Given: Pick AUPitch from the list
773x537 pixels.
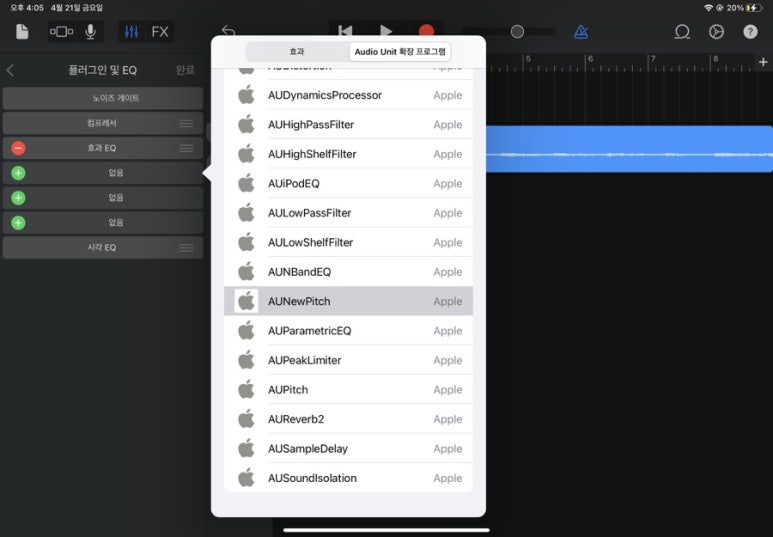Looking at the screenshot, I should click(x=349, y=390).
